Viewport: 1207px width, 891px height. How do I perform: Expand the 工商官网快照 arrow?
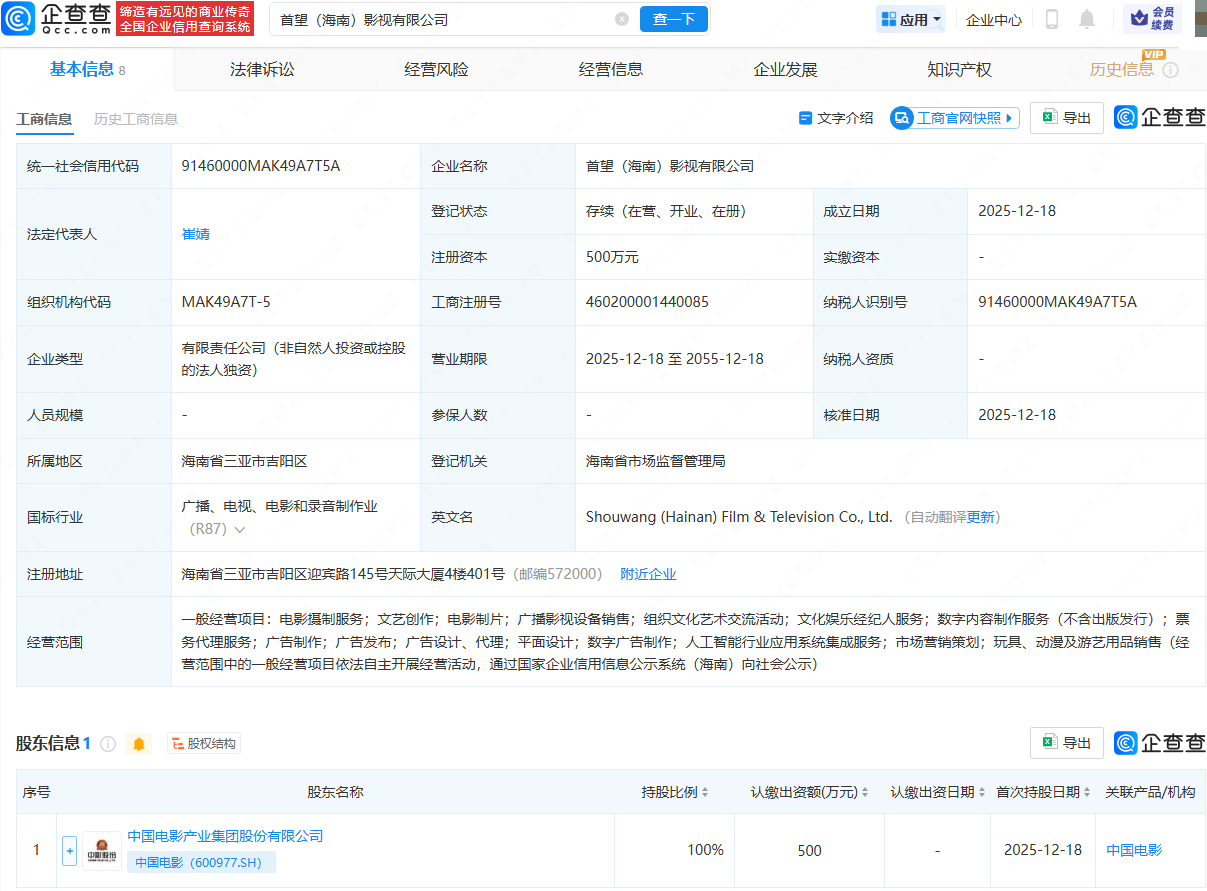click(1007, 117)
